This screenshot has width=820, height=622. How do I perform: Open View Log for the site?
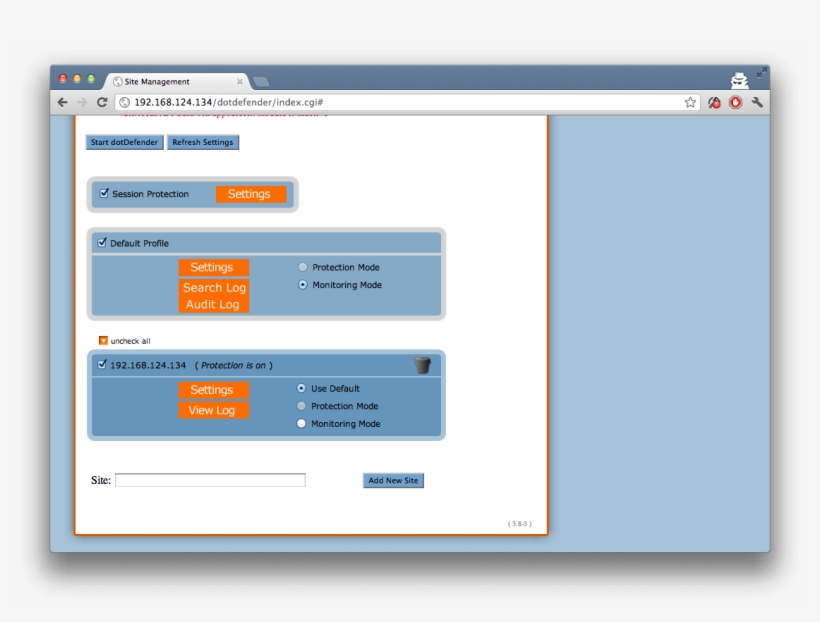pyautogui.click(x=213, y=410)
